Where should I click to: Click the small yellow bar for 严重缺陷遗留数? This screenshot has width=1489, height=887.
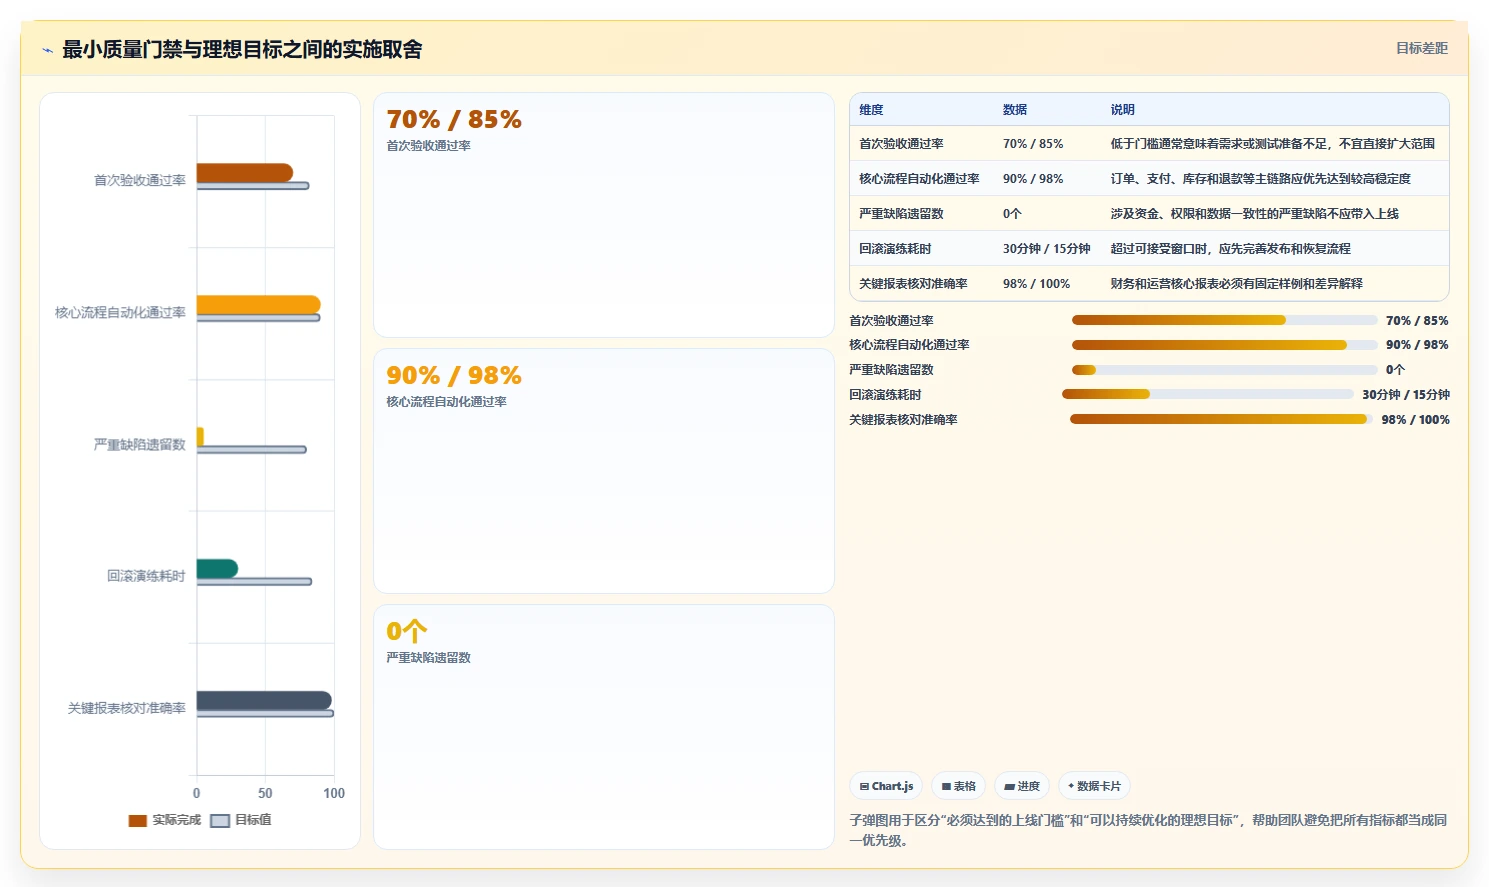click(x=200, y=436)
